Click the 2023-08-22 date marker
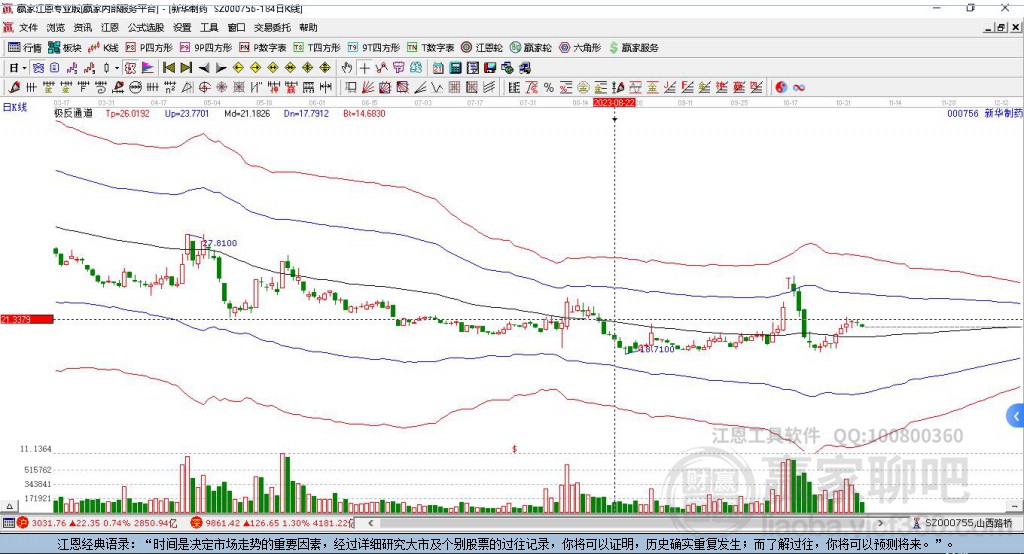Image resolution: width=1024 pixels, height=554 pixels. coord(614,103)
